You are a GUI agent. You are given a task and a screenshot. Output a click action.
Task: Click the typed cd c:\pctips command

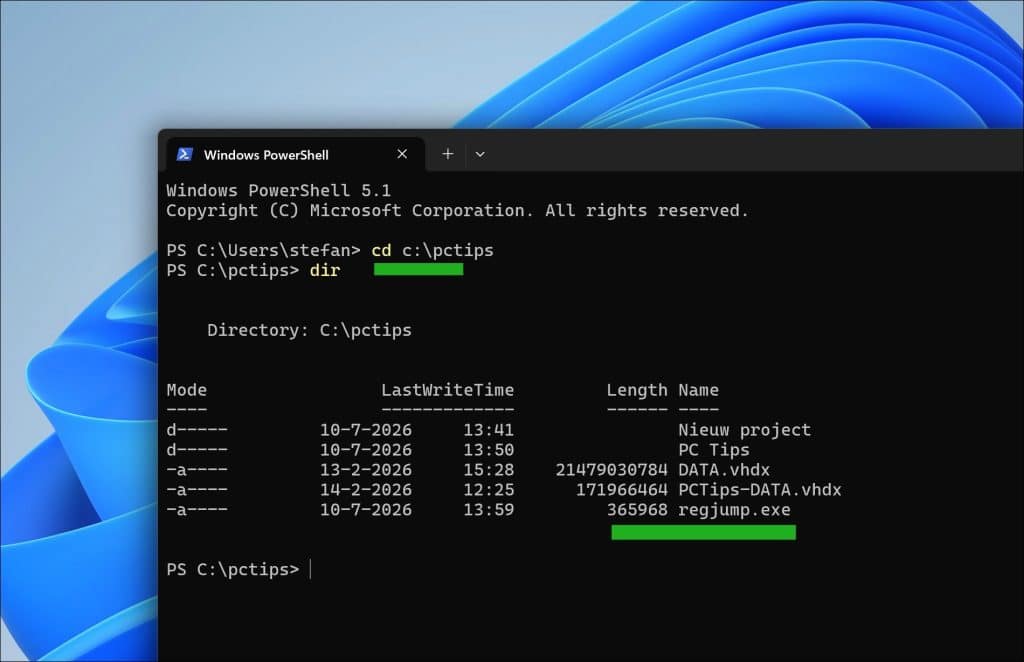432,251
